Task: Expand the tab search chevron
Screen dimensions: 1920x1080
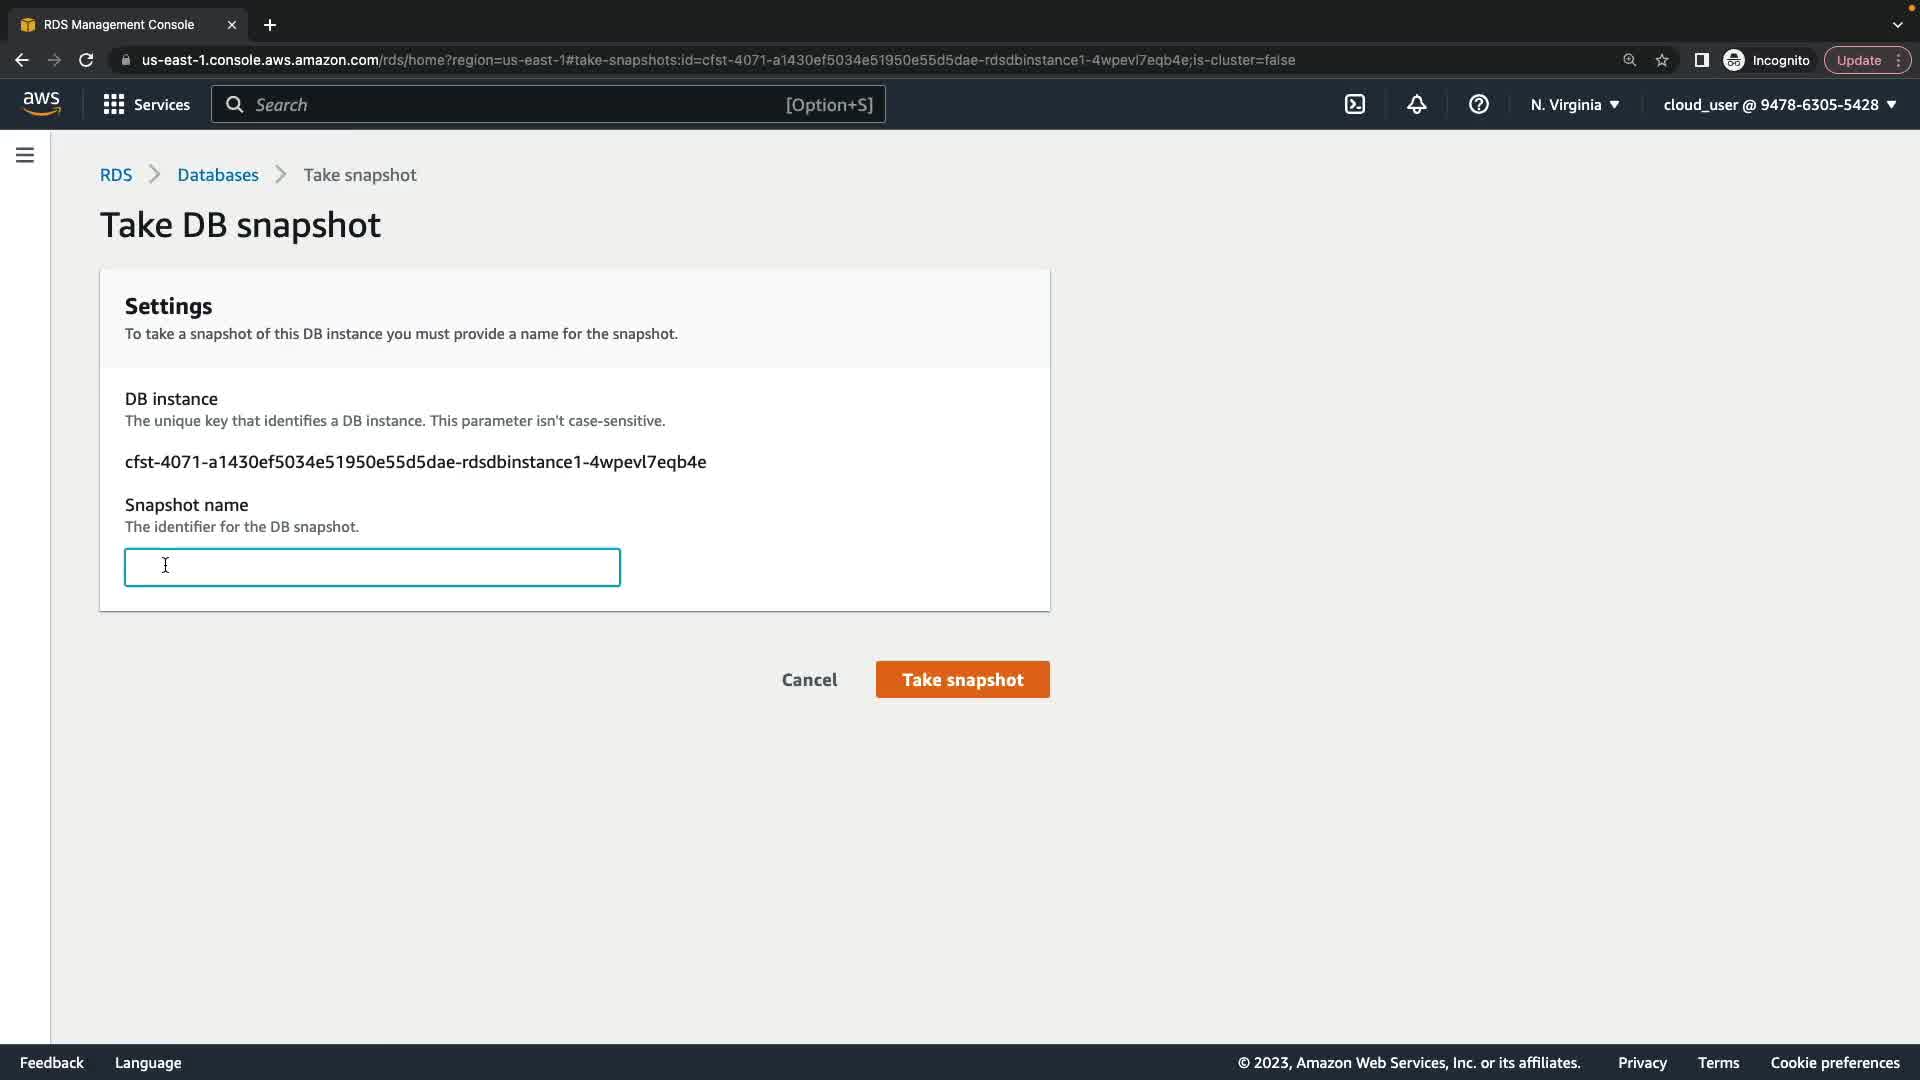Action: click(x=1897, y=24)
